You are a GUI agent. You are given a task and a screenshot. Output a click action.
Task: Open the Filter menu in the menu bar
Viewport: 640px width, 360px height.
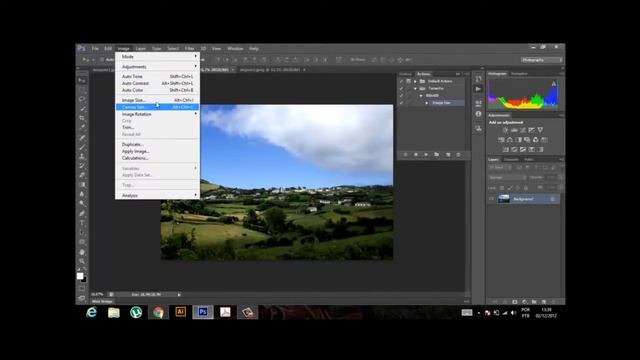tap(189, 49)
